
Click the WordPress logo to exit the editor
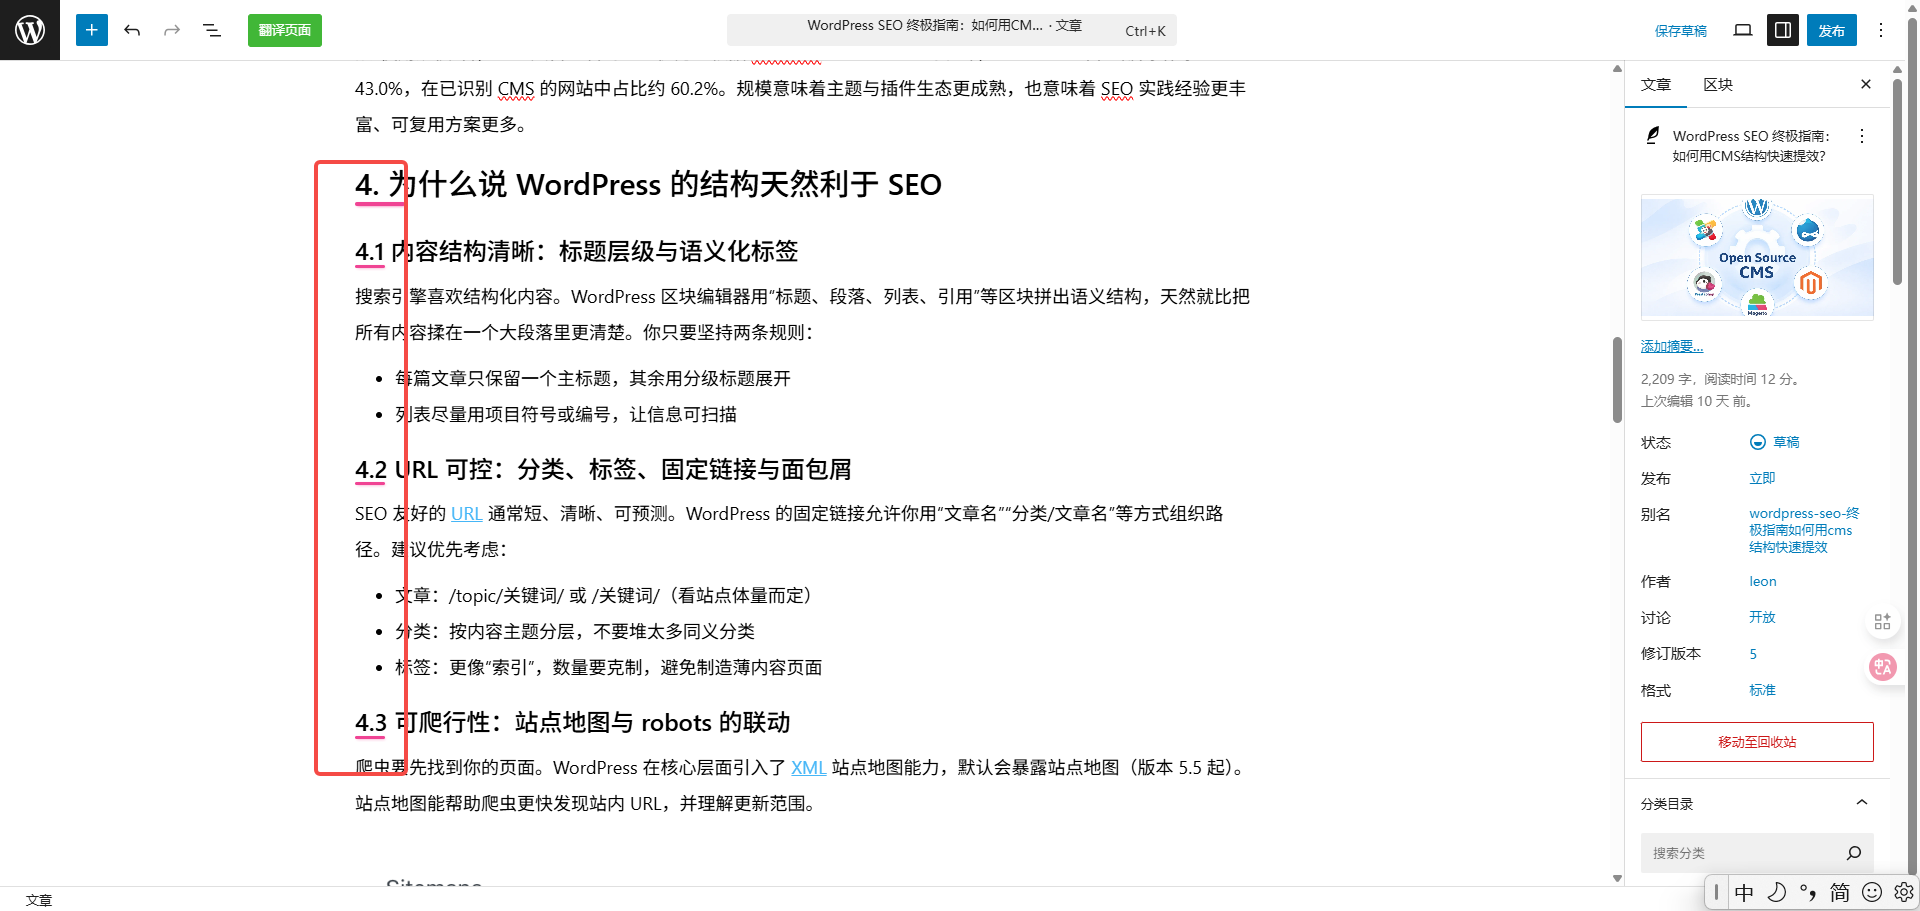(x=30, y=30)
